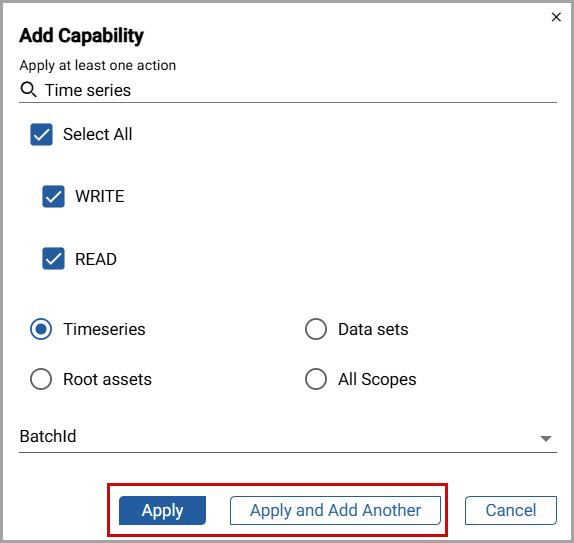
Task: Expand the list using the dropdown arrow
Action: click(546, 439)
